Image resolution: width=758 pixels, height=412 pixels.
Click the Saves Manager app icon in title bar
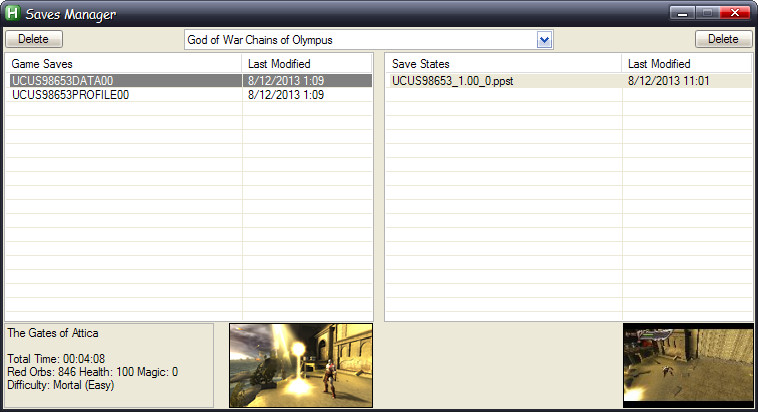(x=13, y=14)
